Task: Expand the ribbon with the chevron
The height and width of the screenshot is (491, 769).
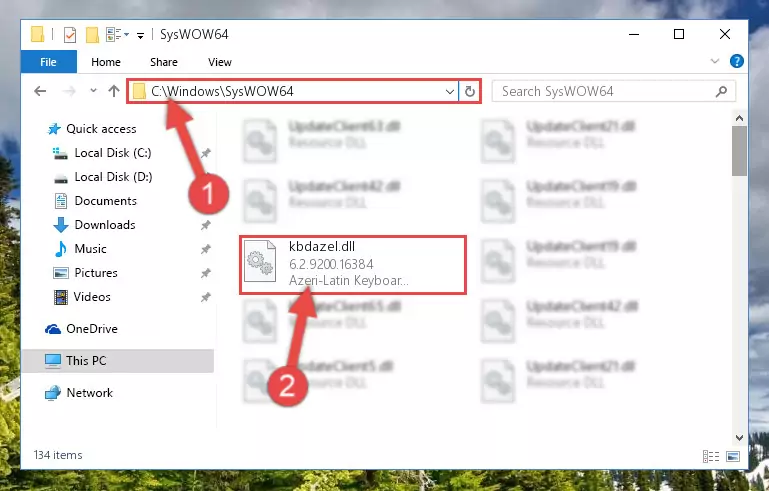Action: click(715, 61)
